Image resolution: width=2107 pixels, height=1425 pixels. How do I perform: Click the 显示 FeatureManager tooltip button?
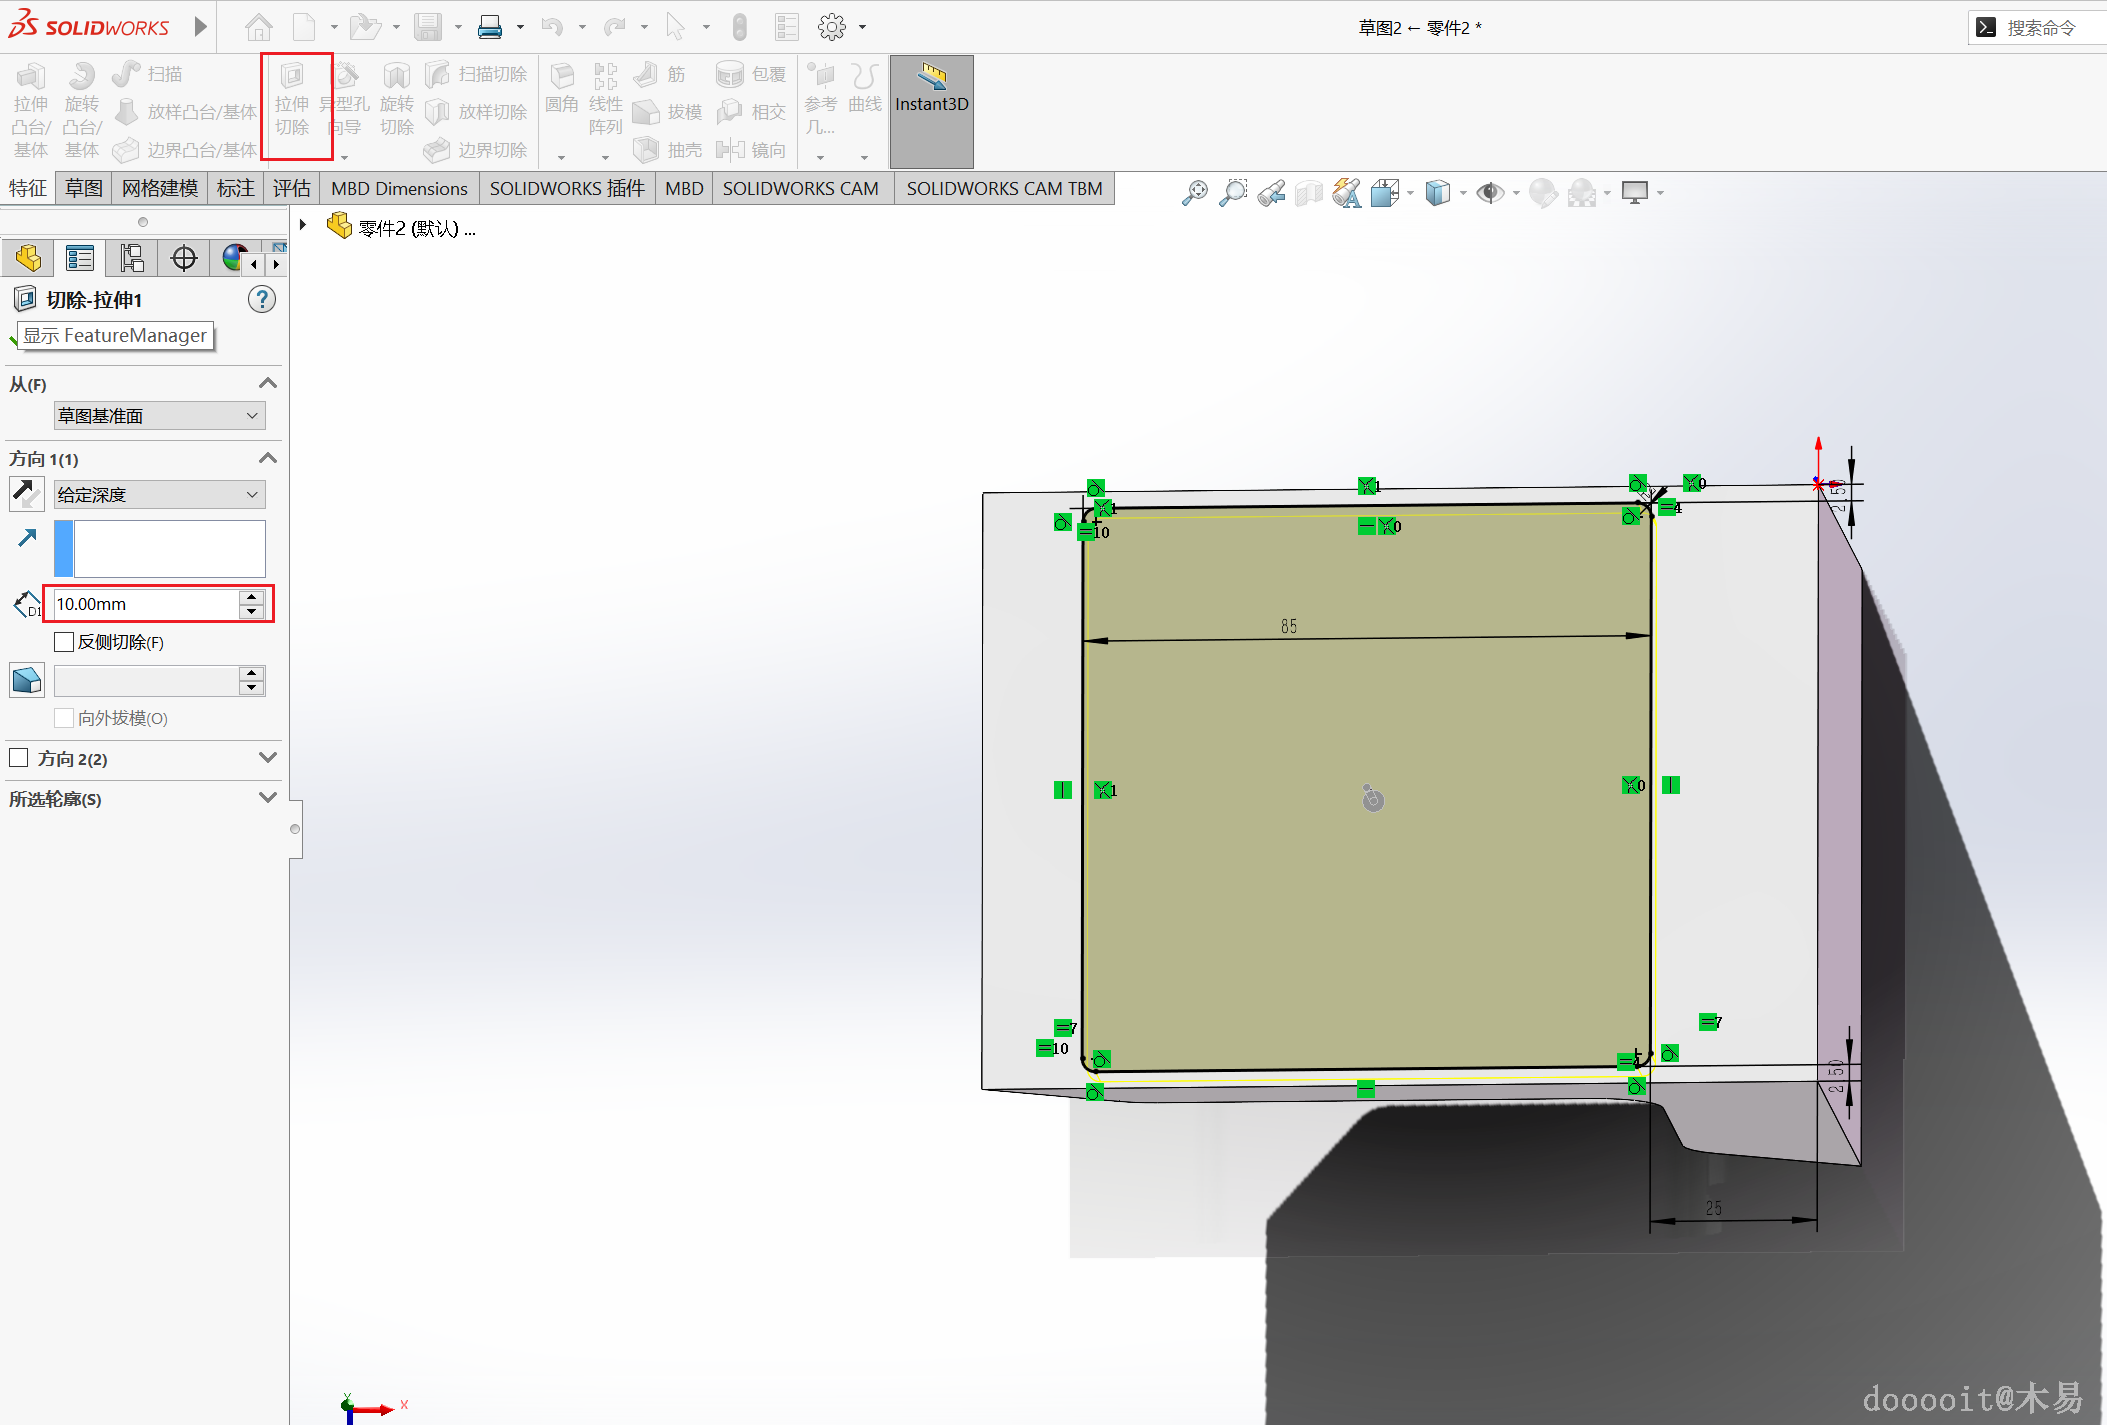115,336
